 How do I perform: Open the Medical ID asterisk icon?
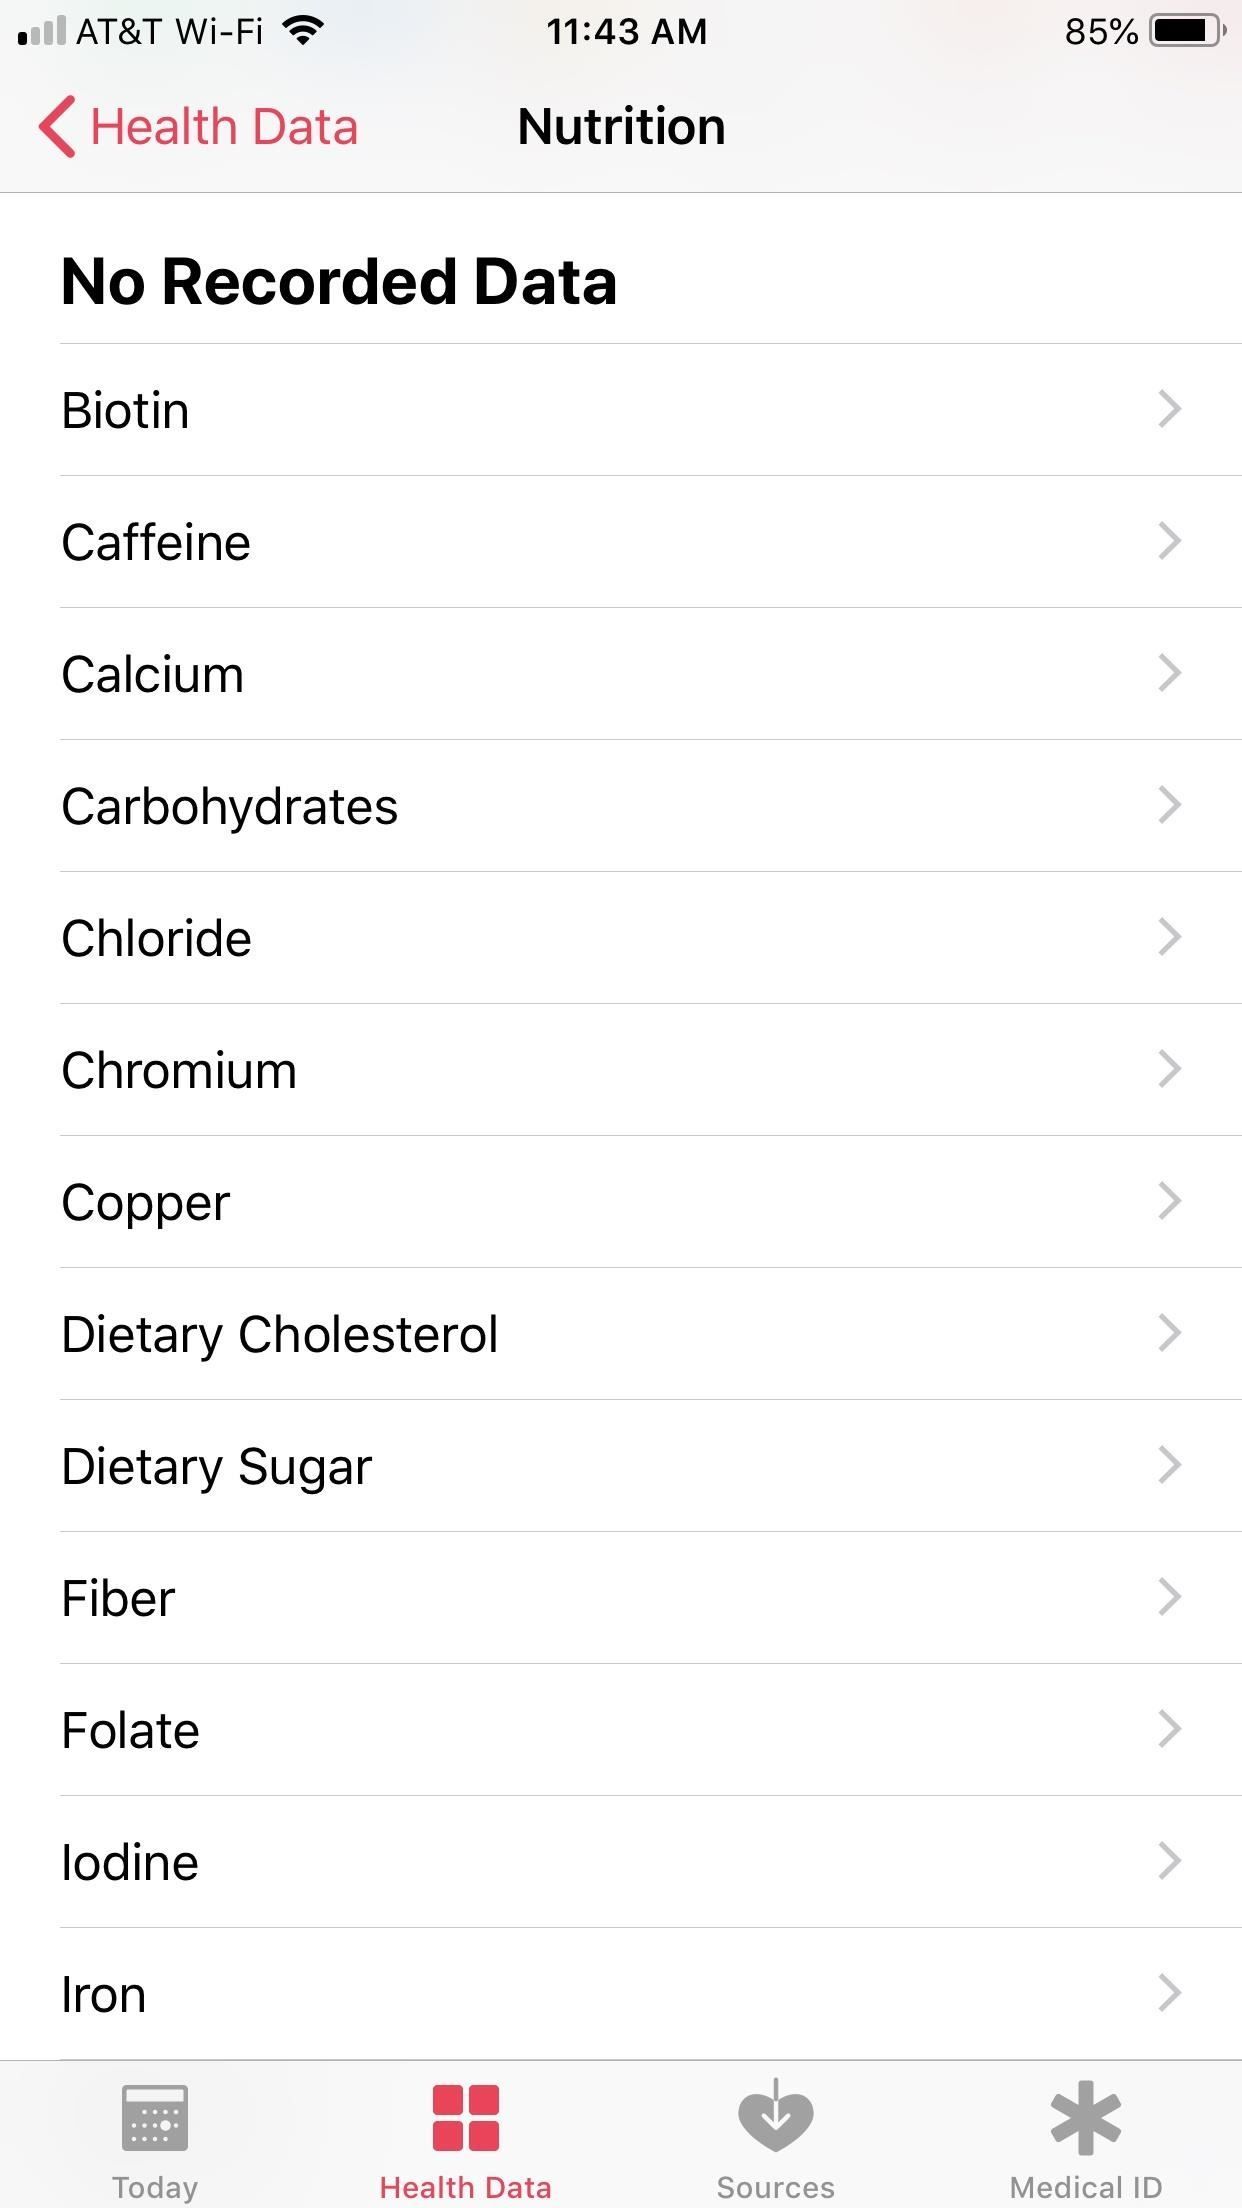(1085, 2118)
